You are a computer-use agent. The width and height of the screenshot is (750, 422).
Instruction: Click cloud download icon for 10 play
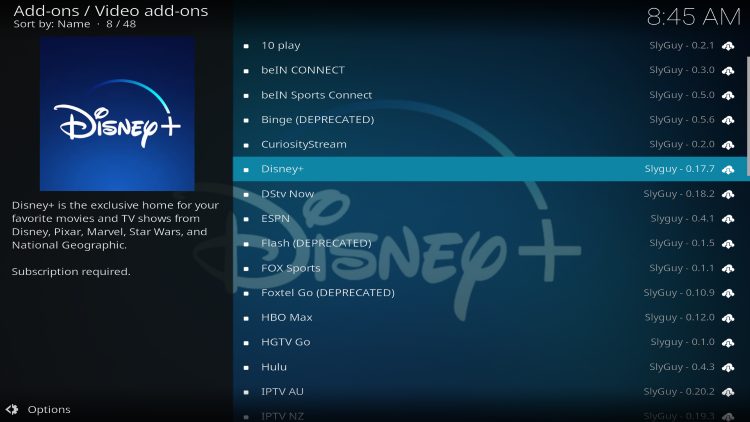pyautogui.click(x=728, y=46)
